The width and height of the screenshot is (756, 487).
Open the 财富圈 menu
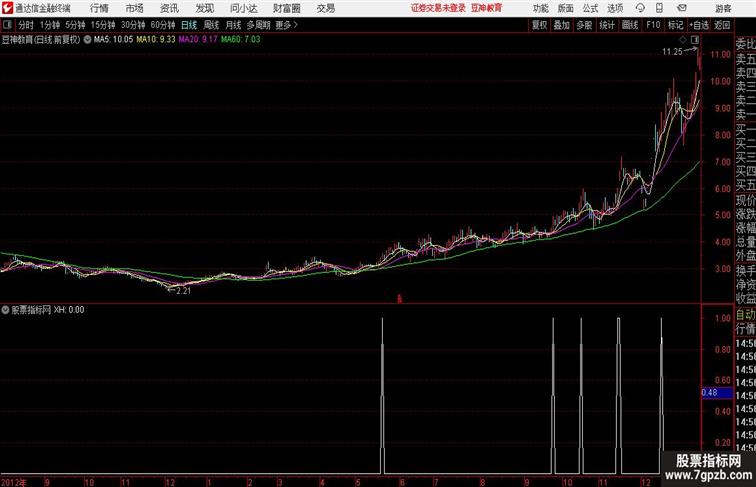click(286, 8)
